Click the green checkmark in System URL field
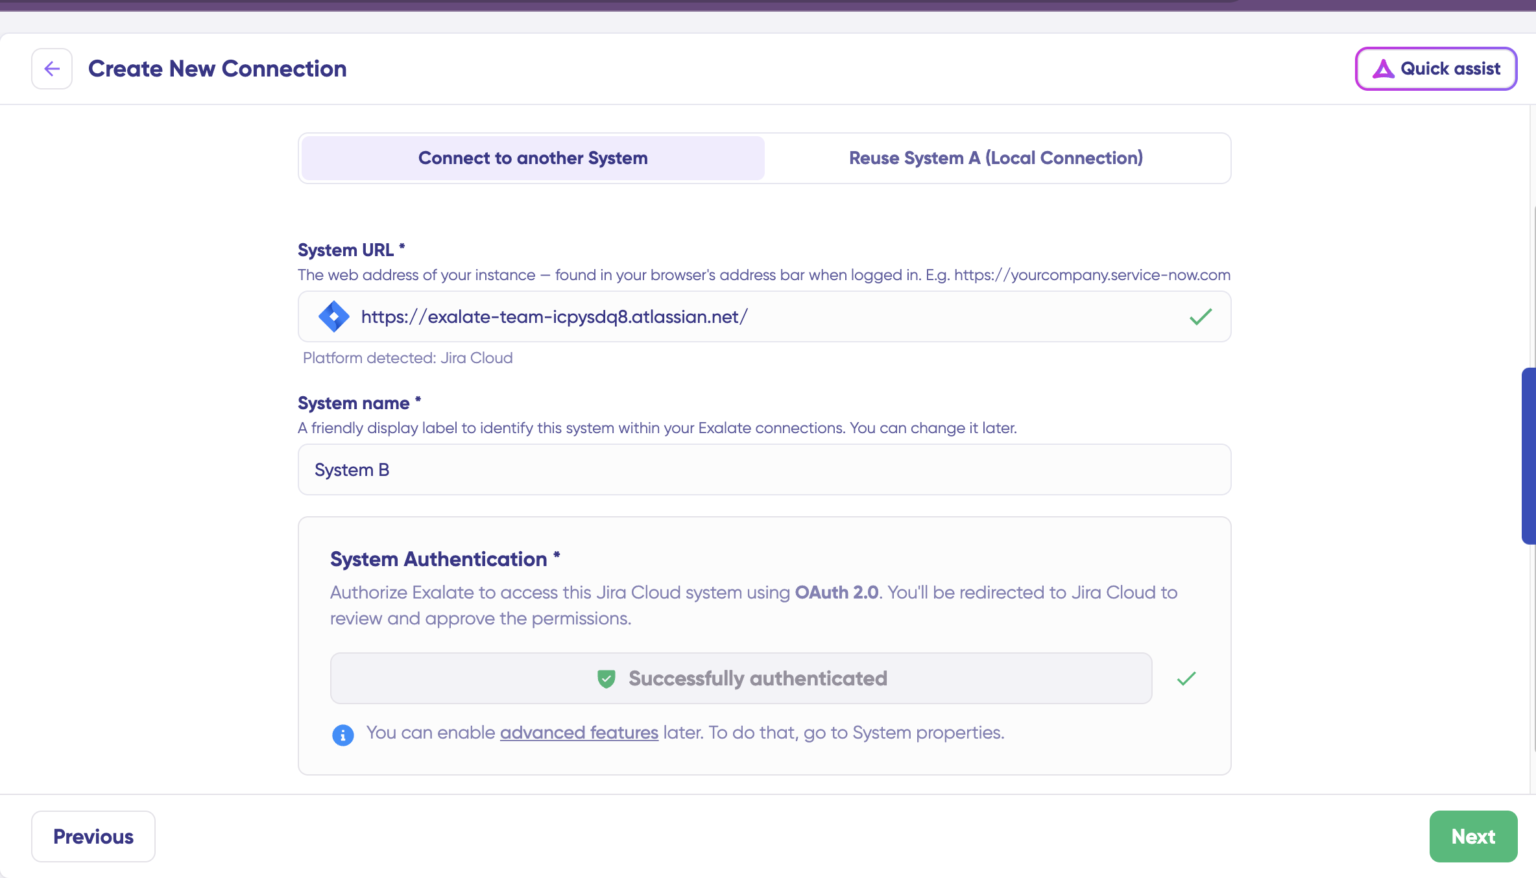1536x878 pixels. [x=1200, y=317]
